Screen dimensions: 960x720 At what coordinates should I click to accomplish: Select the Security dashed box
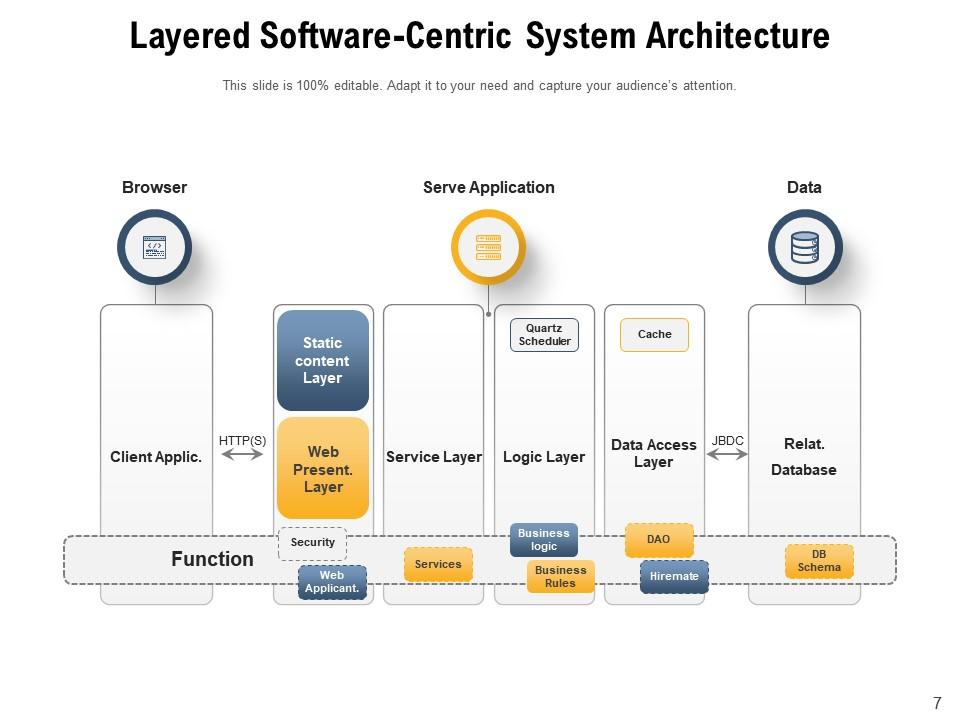pyautogui.click(x=312, y=543)
